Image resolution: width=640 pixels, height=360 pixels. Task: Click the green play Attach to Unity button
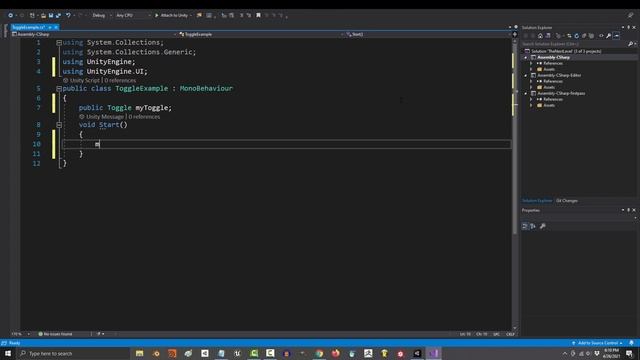pos(171,16)
